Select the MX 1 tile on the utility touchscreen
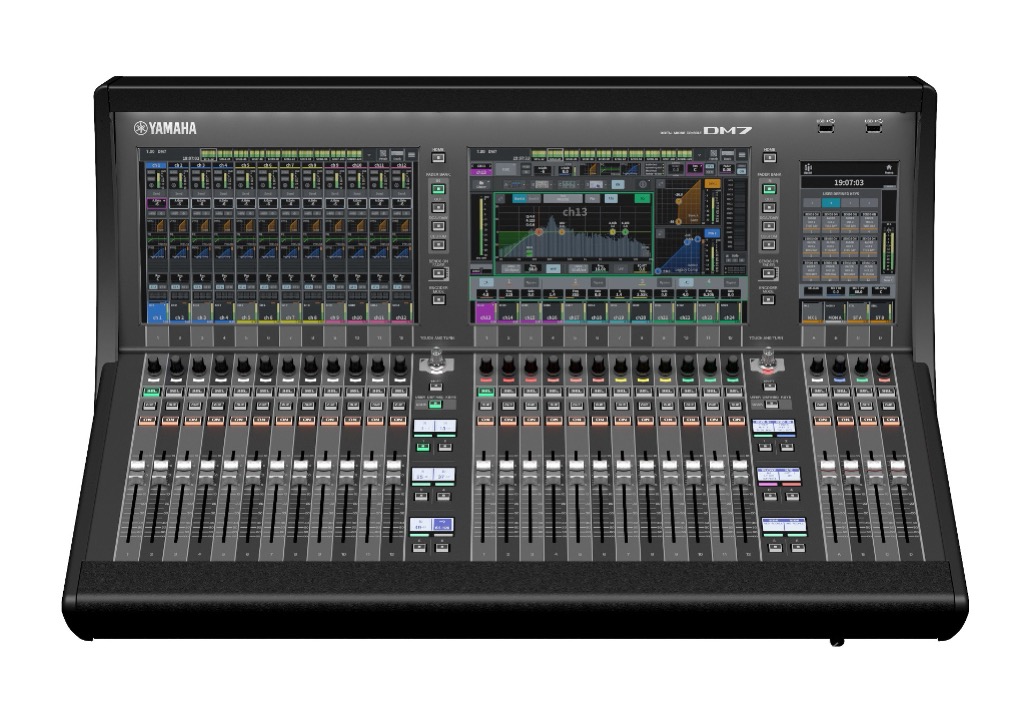Viewport: 1029px width, 720px height. [812, 312]
